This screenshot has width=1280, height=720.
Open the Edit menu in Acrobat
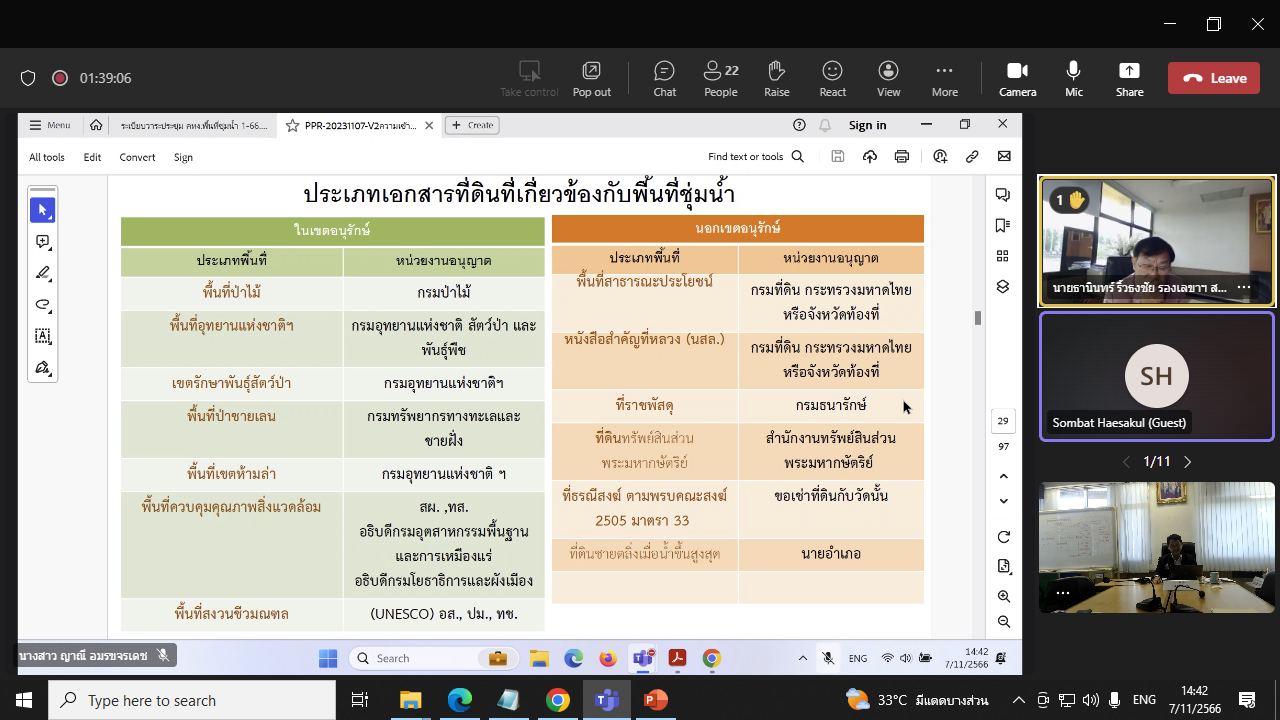coord(92,157)
